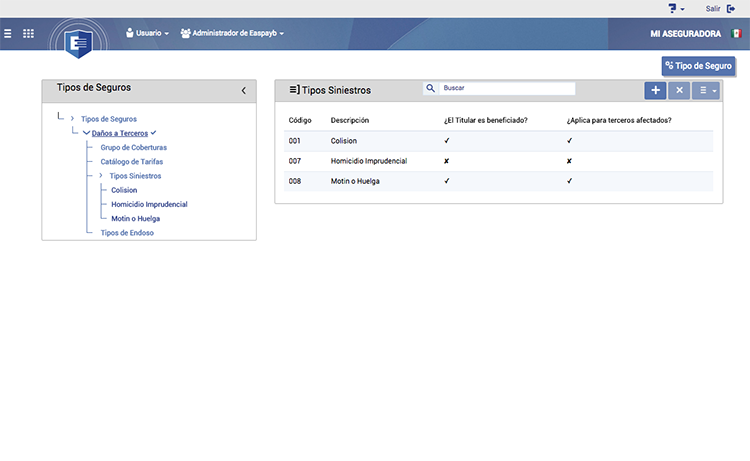The height and width of the screenshot is (461, 750).
Task: Open the Catálogo de Tarifas link
Action: pos(132,162)
